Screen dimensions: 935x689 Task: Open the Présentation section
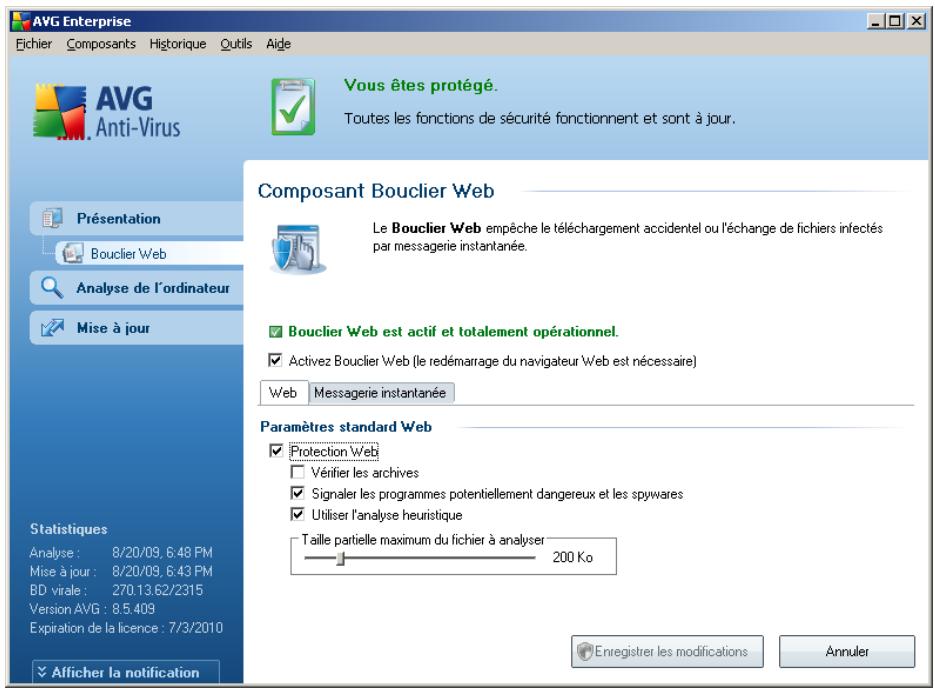[x=137, y=218]
